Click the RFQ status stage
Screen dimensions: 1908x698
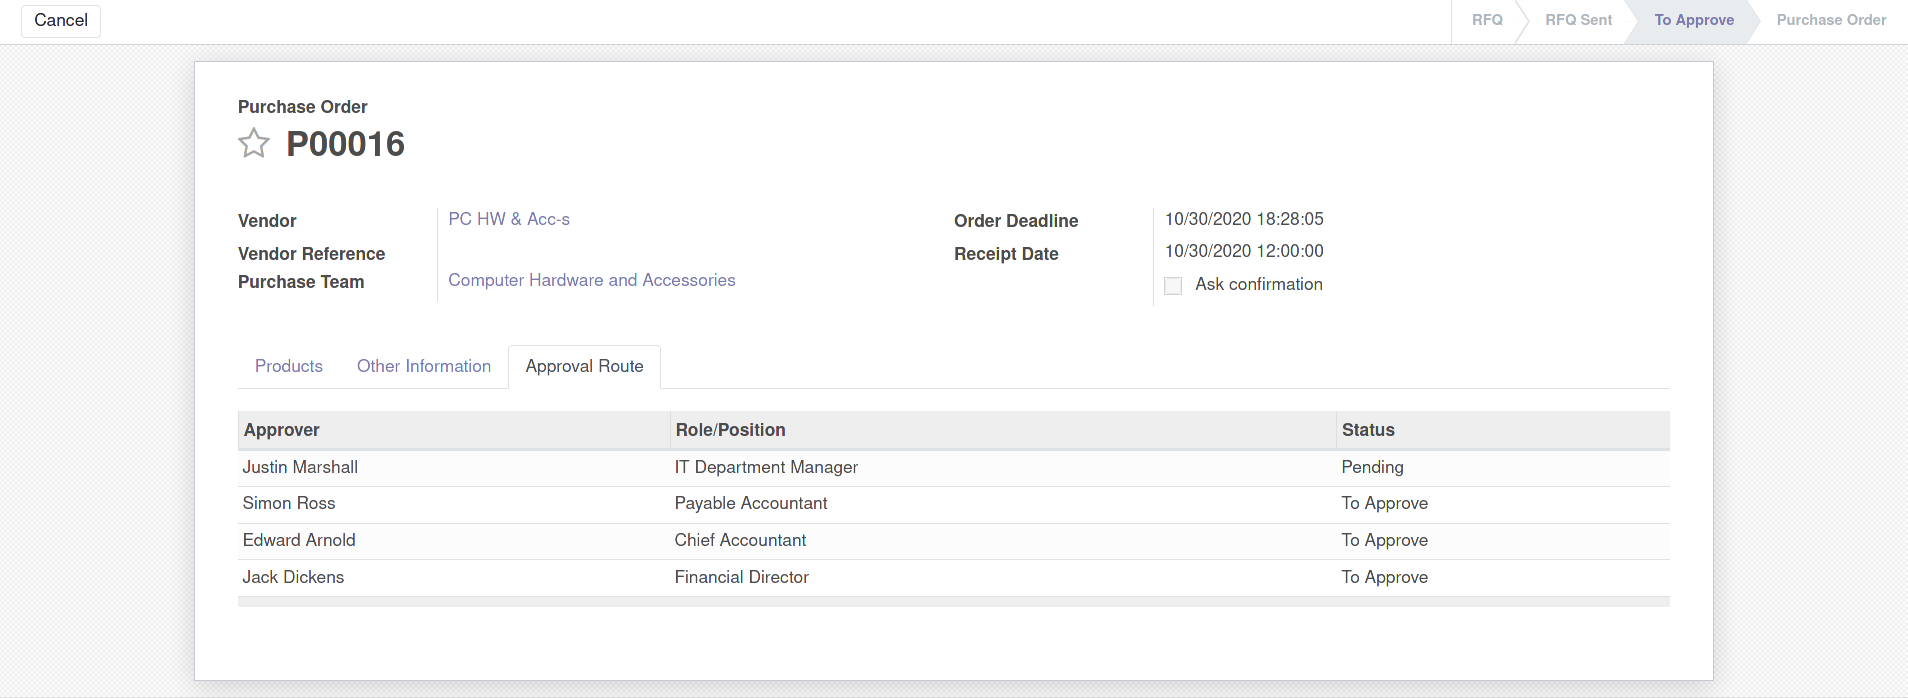1486,20
